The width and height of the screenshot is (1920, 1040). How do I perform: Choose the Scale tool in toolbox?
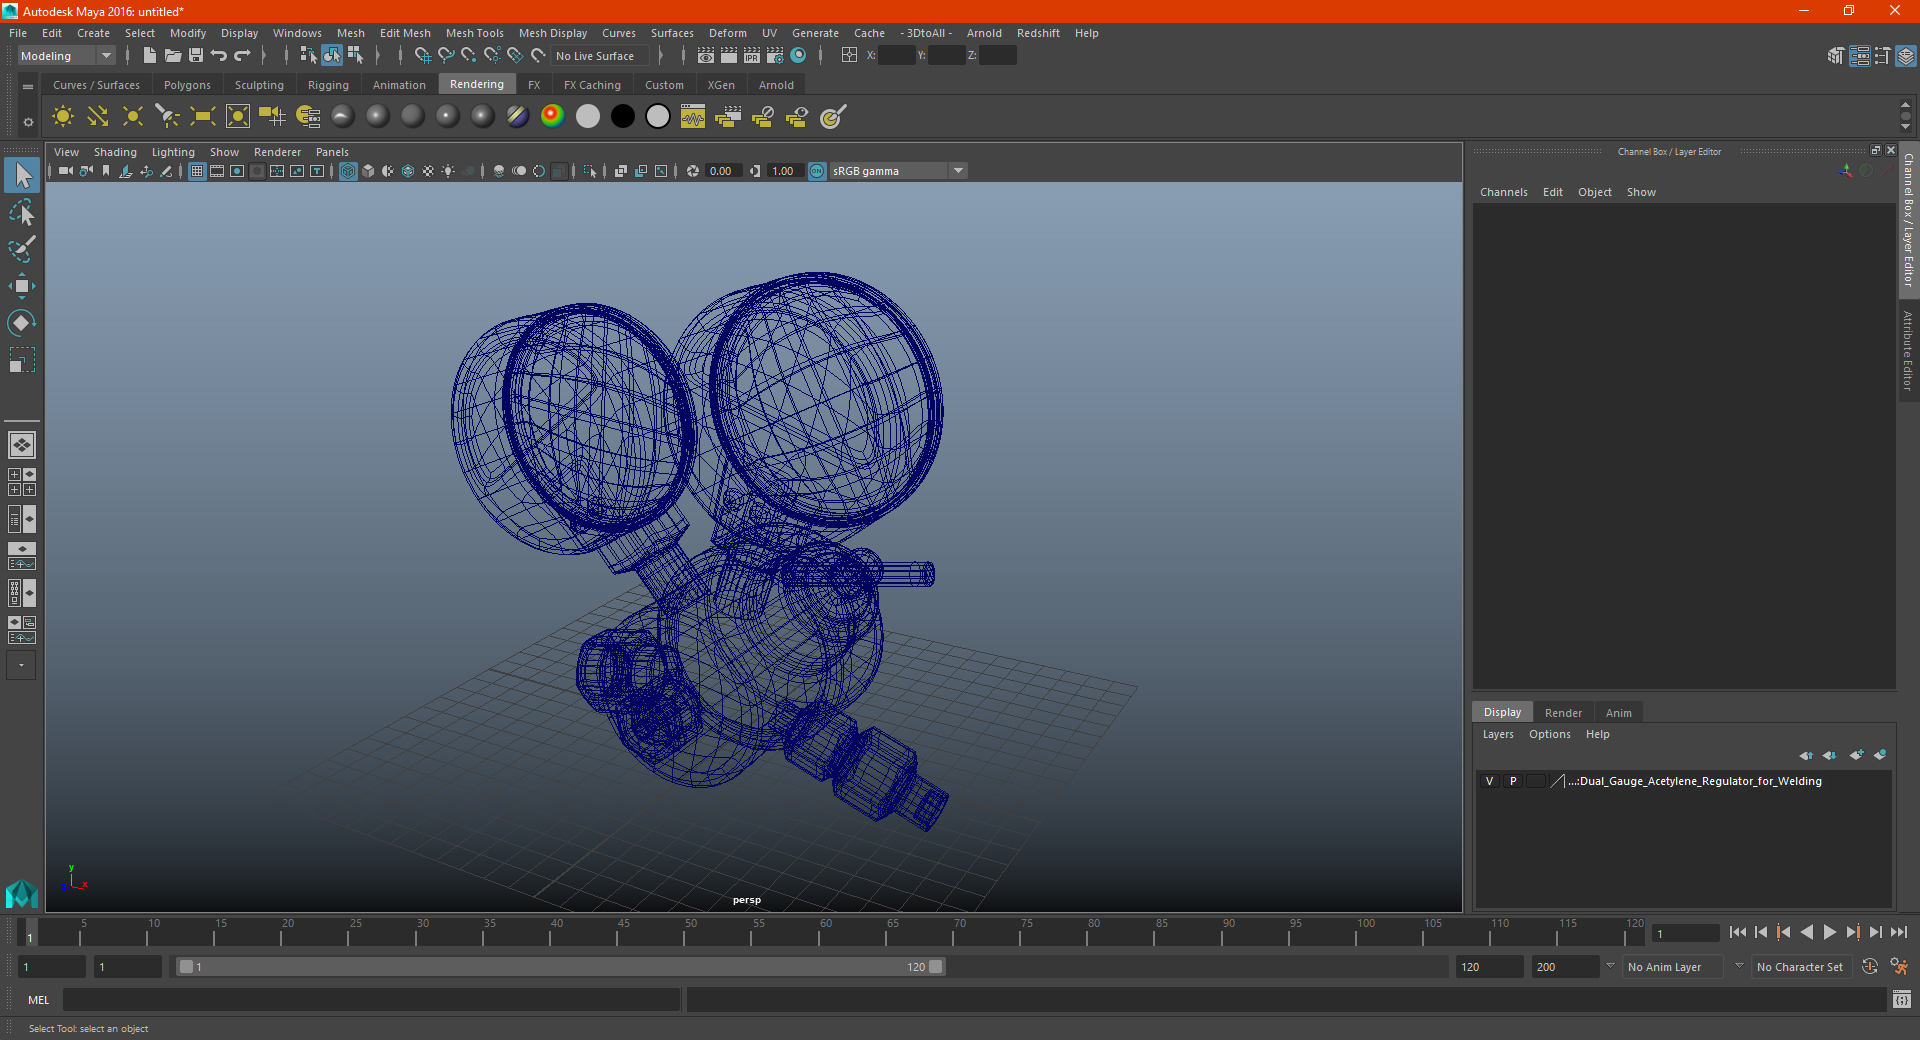(21, 359)
